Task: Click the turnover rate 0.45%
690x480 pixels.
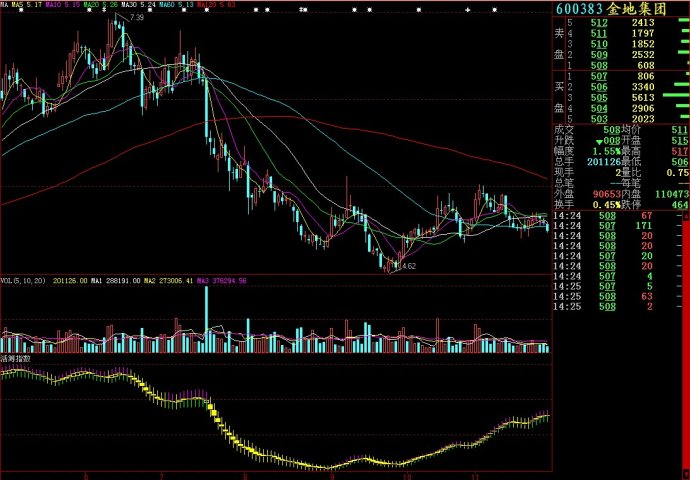Action: (x=606, y=205)
